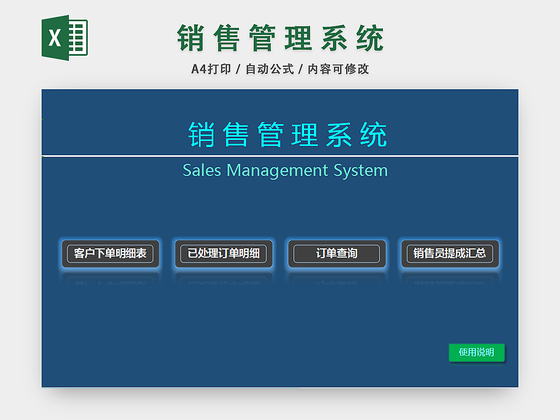The height and width of the screenshot is (420, 560).
Task: Click the Sales Management System subtitle
Action: tap(285, 170)
